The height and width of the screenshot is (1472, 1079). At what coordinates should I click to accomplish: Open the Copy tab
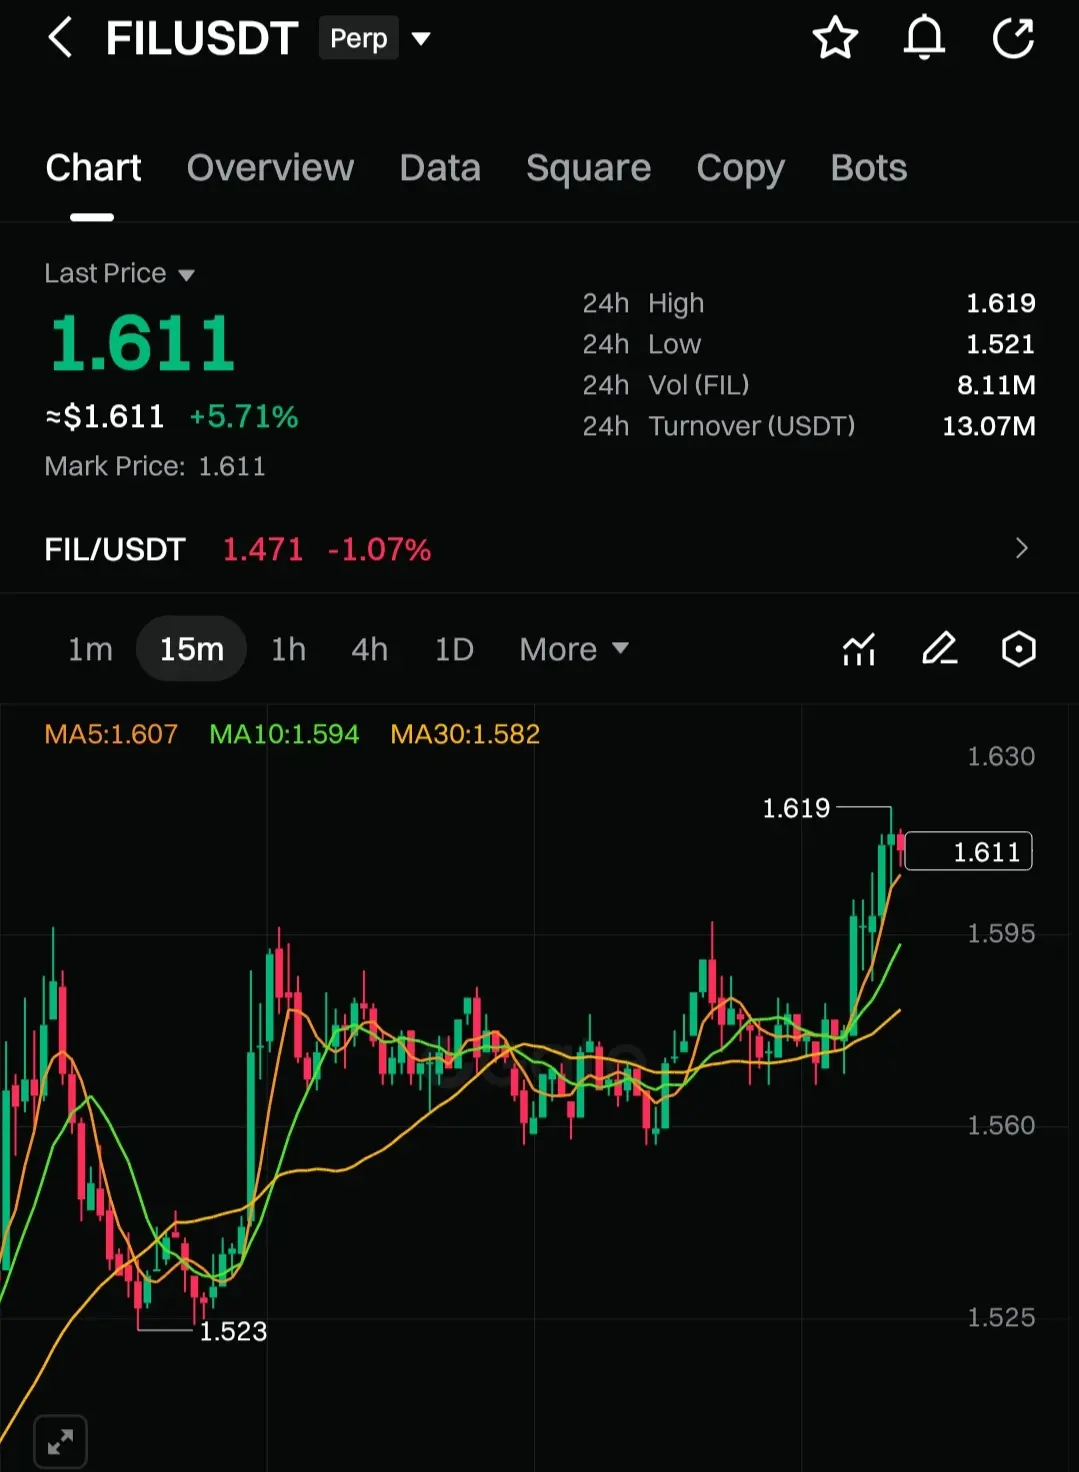click(740, 168)
